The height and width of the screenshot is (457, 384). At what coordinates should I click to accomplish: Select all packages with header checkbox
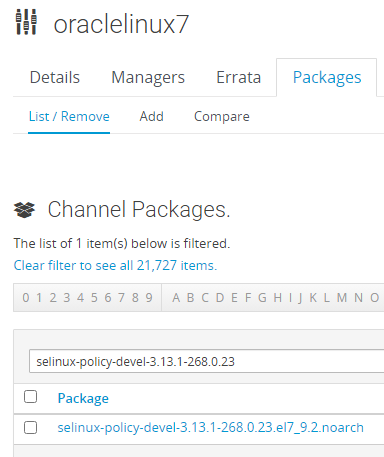click(x=30, y=397)
